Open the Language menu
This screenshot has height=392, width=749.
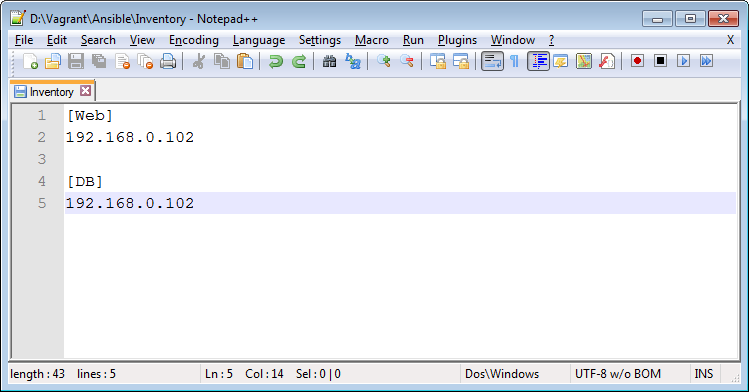[x=259, y=40]
